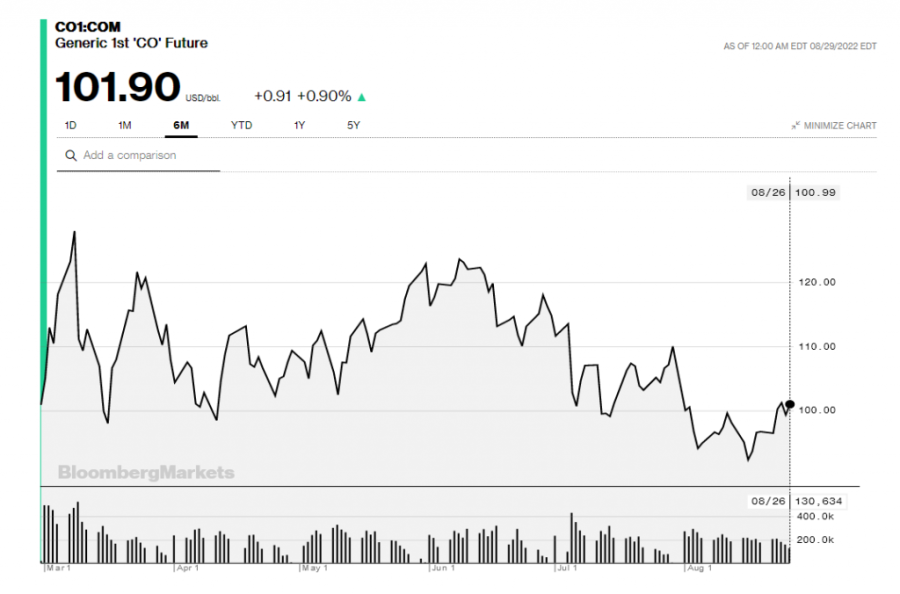Click the 120.00 price axis label
900x594 pixels.
[x=817, y=282]
